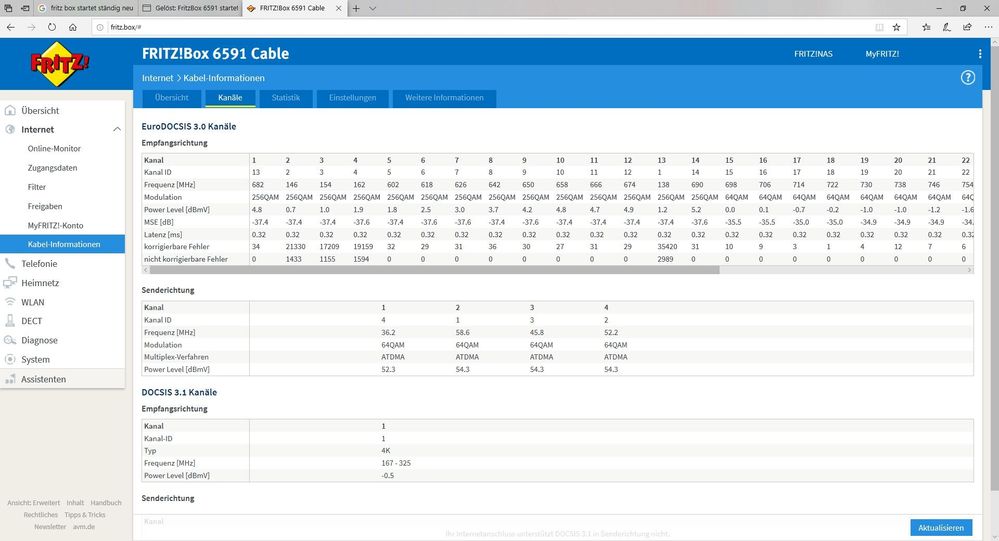Refresh the browser page
This screenshot has width=999, height=541.
[52, 27]
